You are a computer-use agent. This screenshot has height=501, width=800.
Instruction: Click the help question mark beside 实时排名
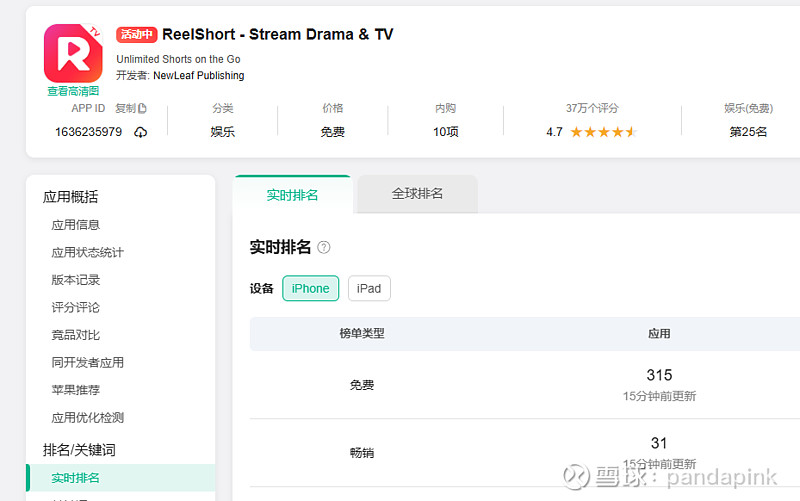(324, 247)
